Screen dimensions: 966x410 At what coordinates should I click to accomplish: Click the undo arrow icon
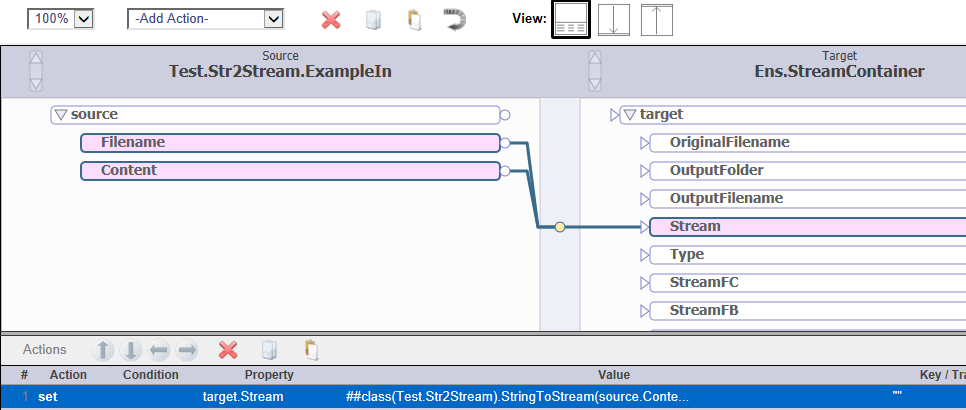click(455, 19)
